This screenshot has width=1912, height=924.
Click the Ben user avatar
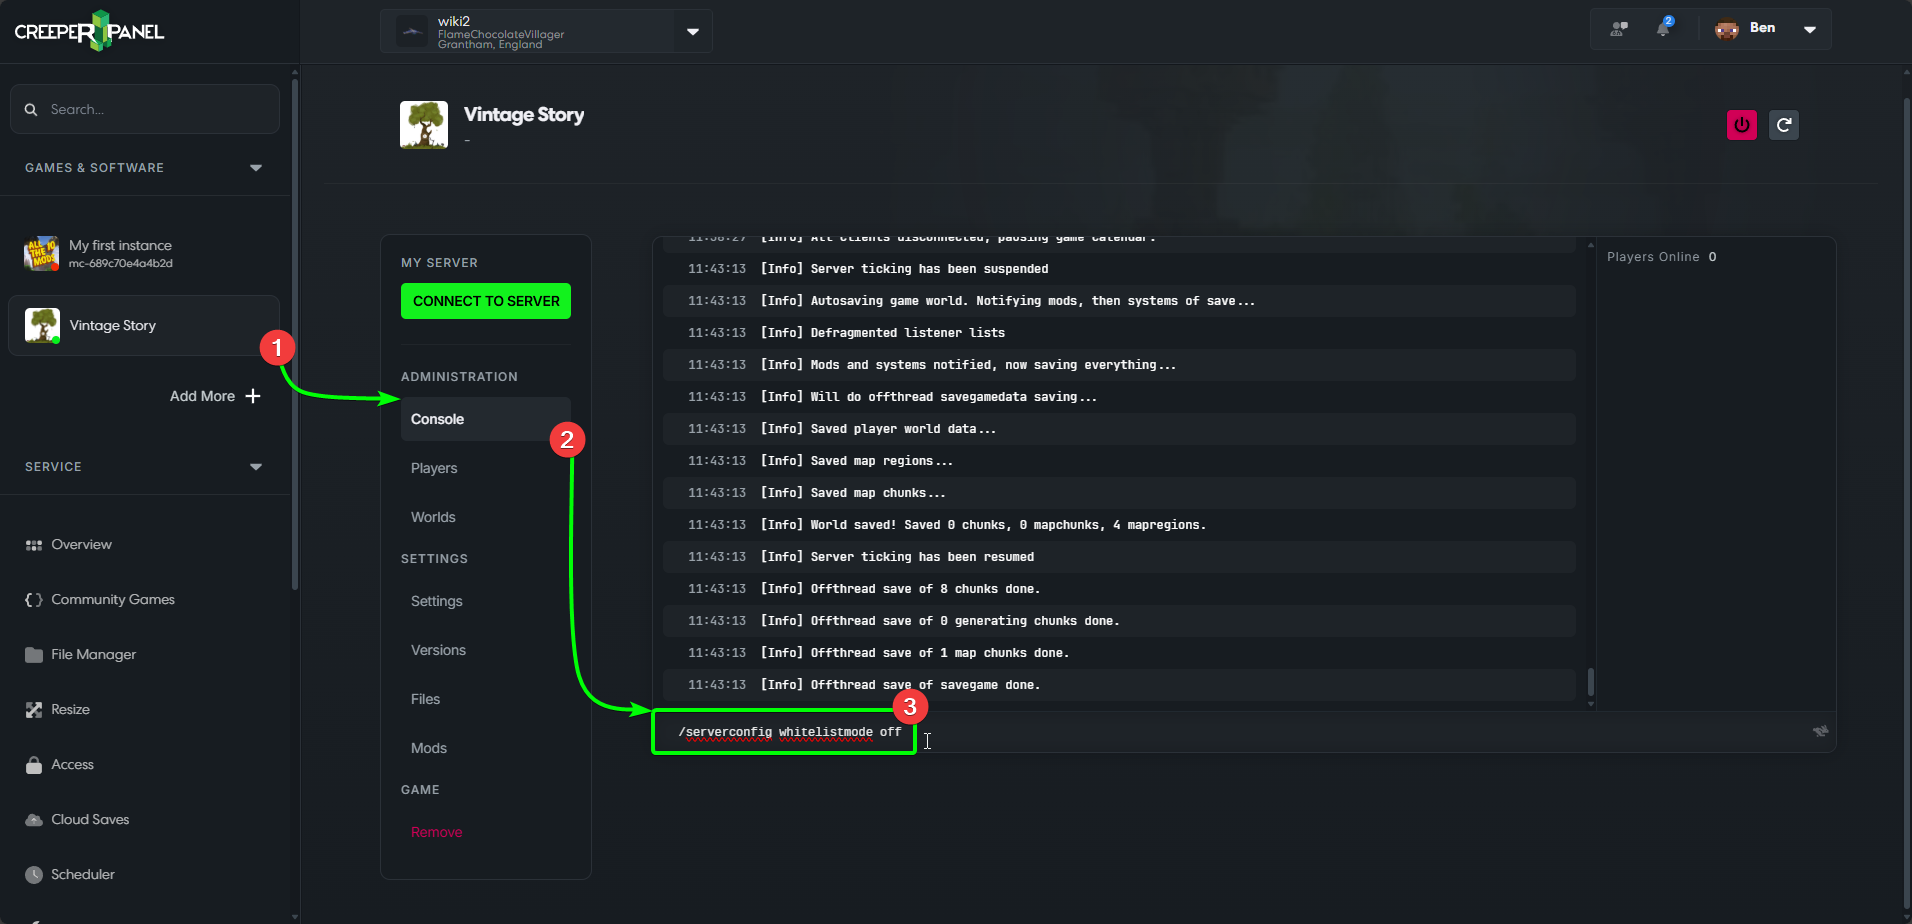1727,29
